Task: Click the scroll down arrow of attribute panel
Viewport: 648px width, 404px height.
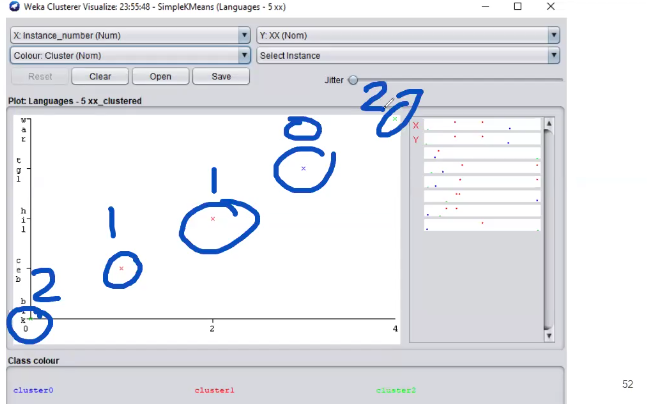Action: coord(549,336)
